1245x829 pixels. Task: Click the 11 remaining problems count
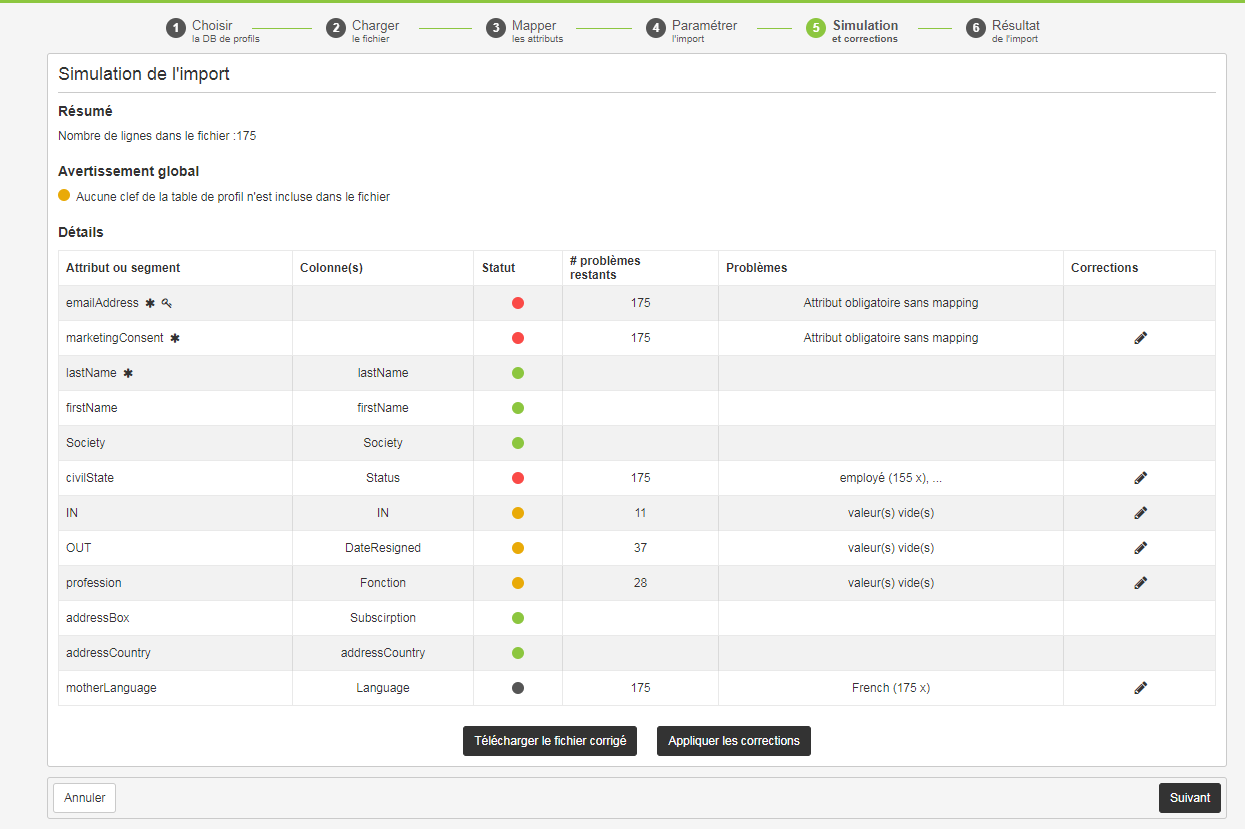click(640, 513)
